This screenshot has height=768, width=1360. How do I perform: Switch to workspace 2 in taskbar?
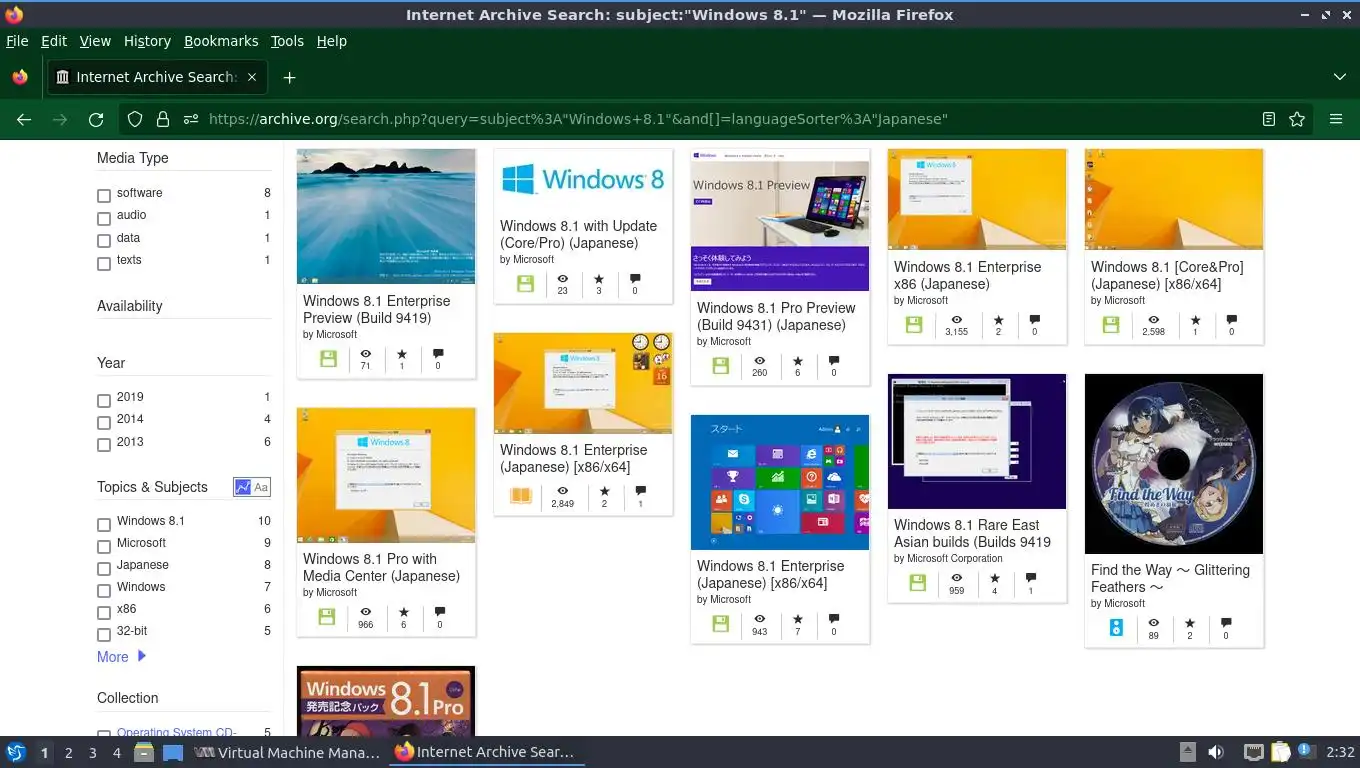point(68,752)
